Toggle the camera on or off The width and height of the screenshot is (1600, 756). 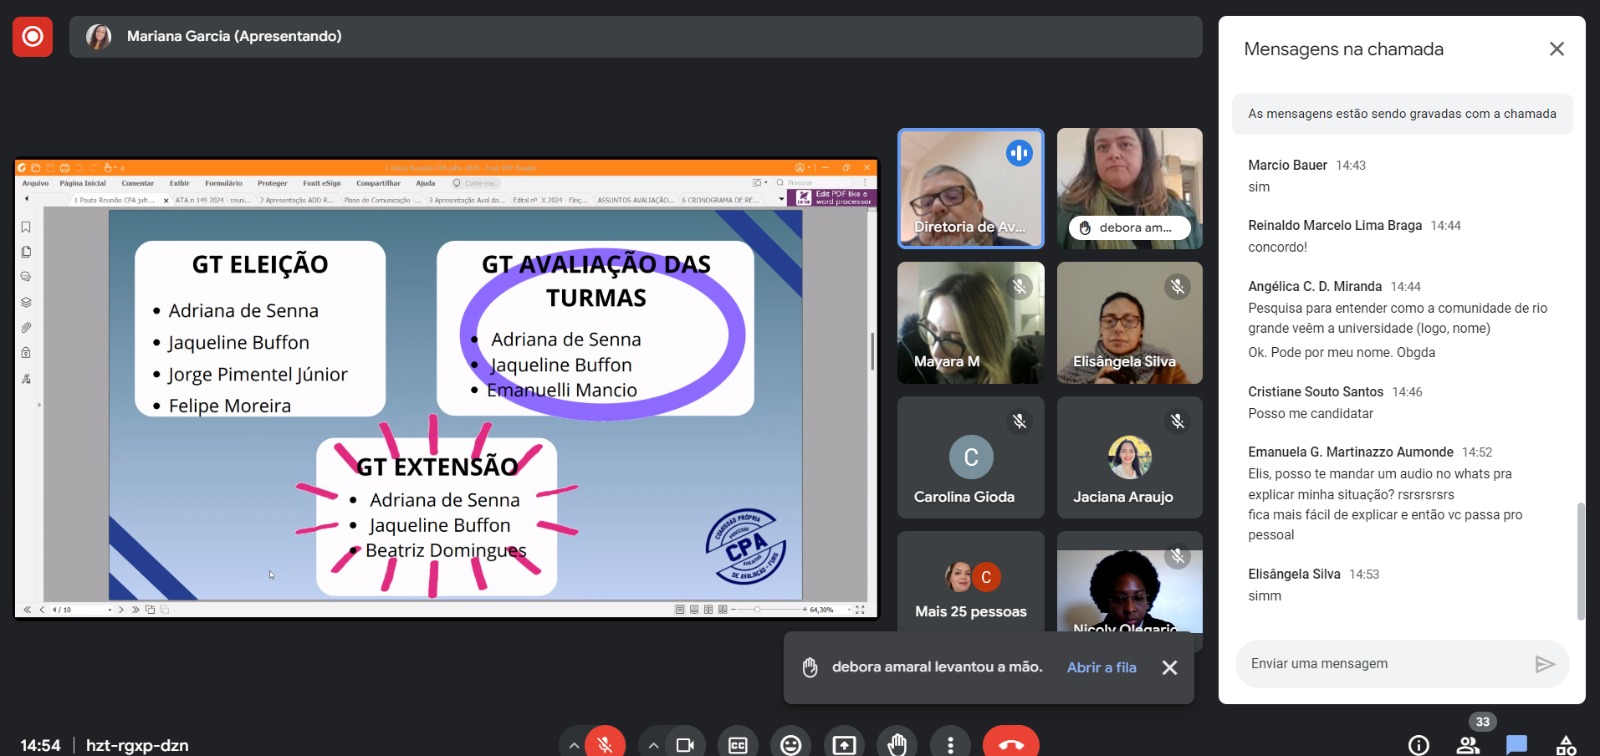(x=685, y=744)
